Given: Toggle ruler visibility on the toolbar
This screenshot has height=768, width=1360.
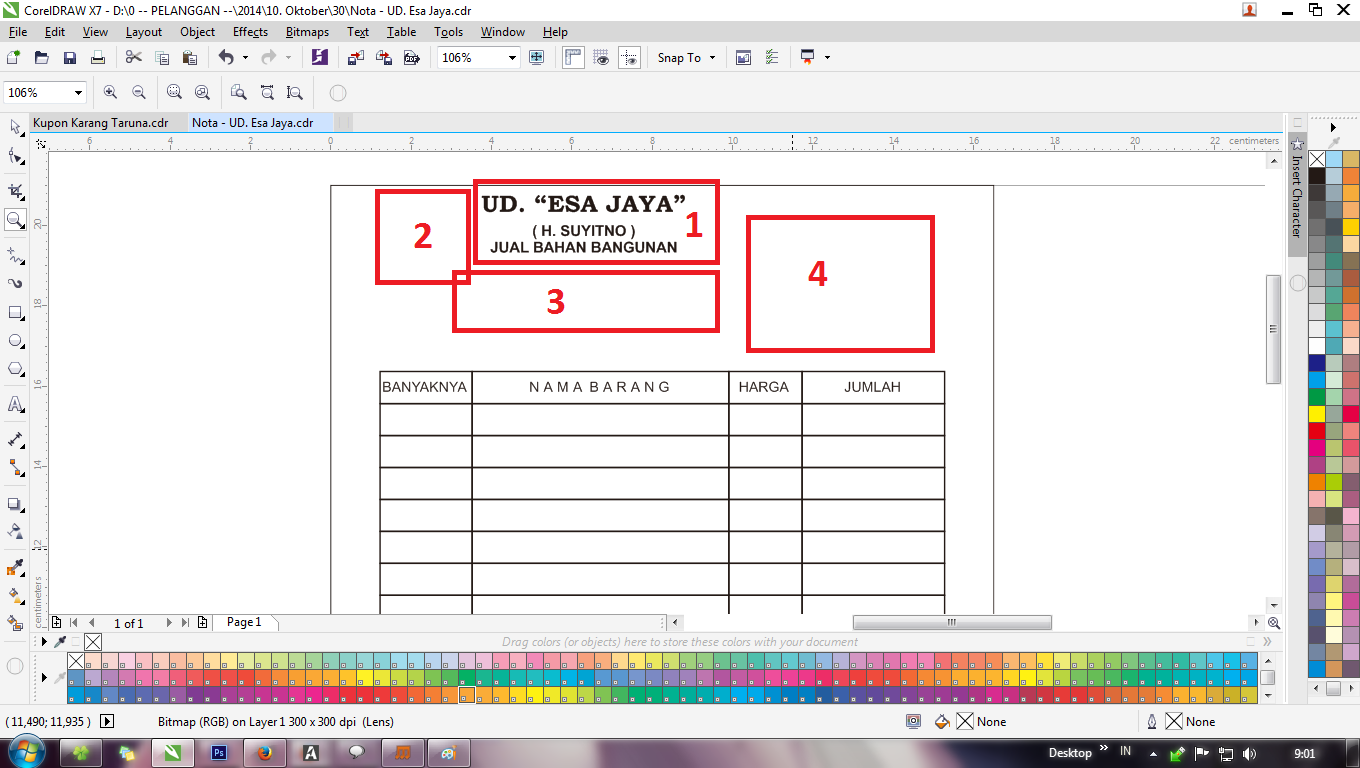Looking at the screenshot, I should (x=572, y=58).
